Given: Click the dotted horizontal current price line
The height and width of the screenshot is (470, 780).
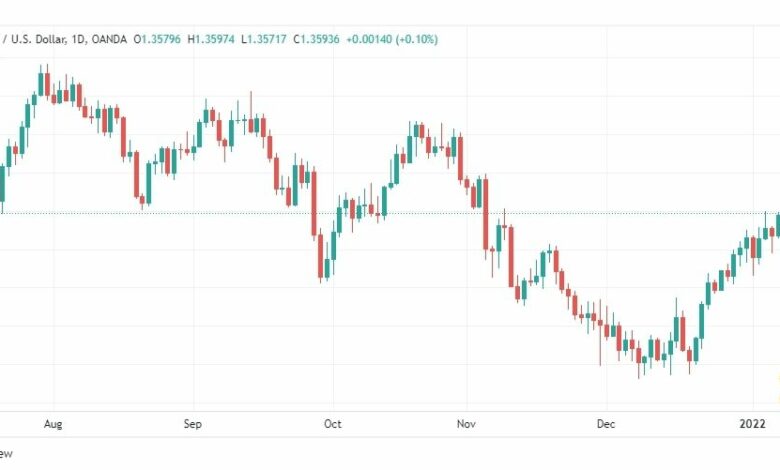Looking at the screenshot, I should pos(390,213).
